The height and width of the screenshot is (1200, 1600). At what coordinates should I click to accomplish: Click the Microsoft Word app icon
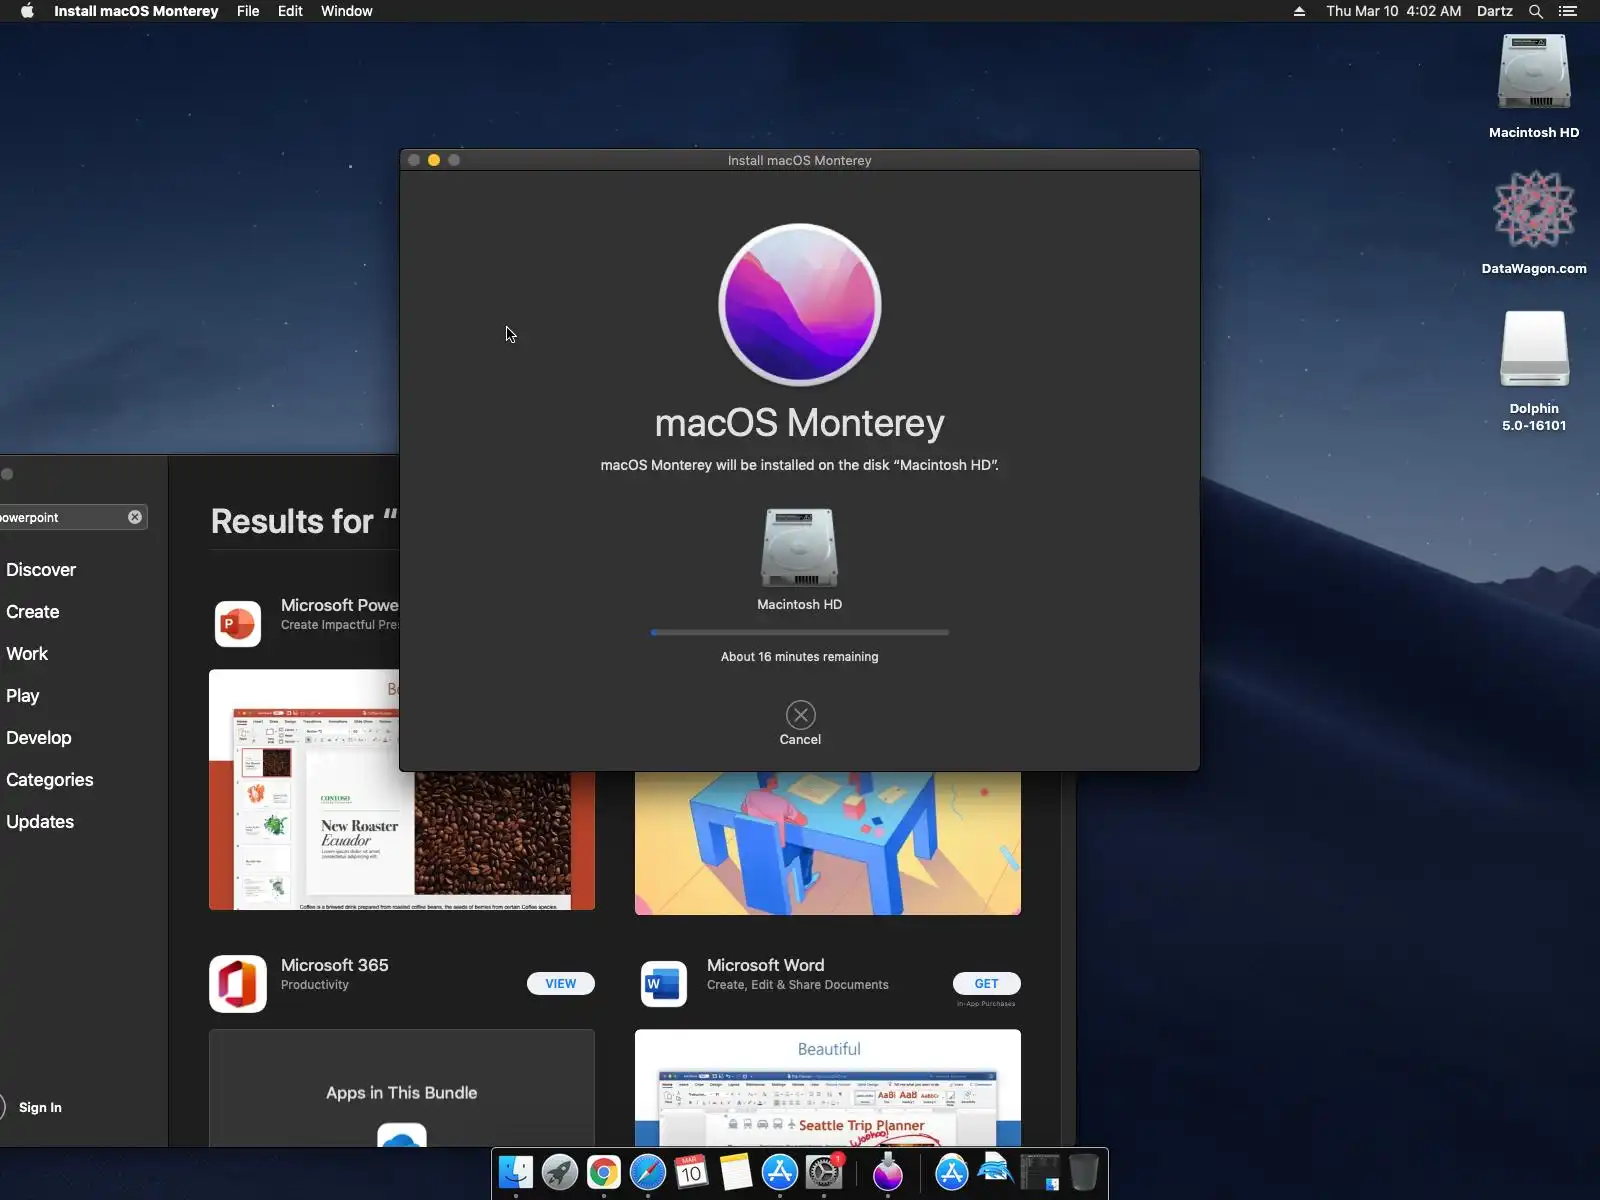pos(664,984)
